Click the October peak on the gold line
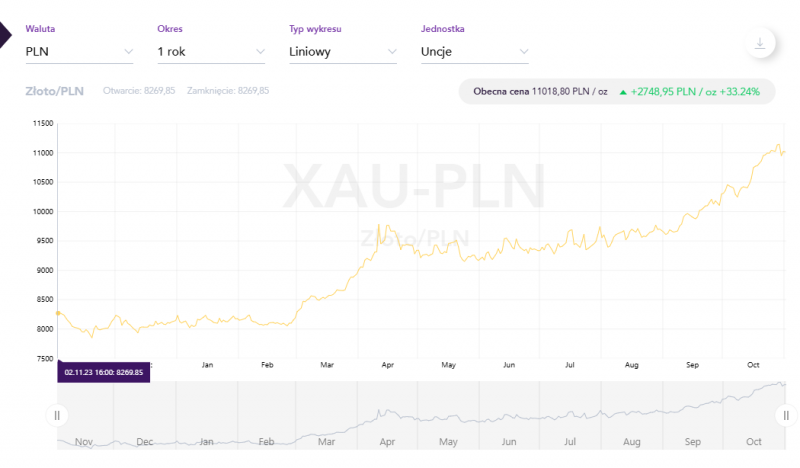The image size is (800, 468). (x=778, y=145)
